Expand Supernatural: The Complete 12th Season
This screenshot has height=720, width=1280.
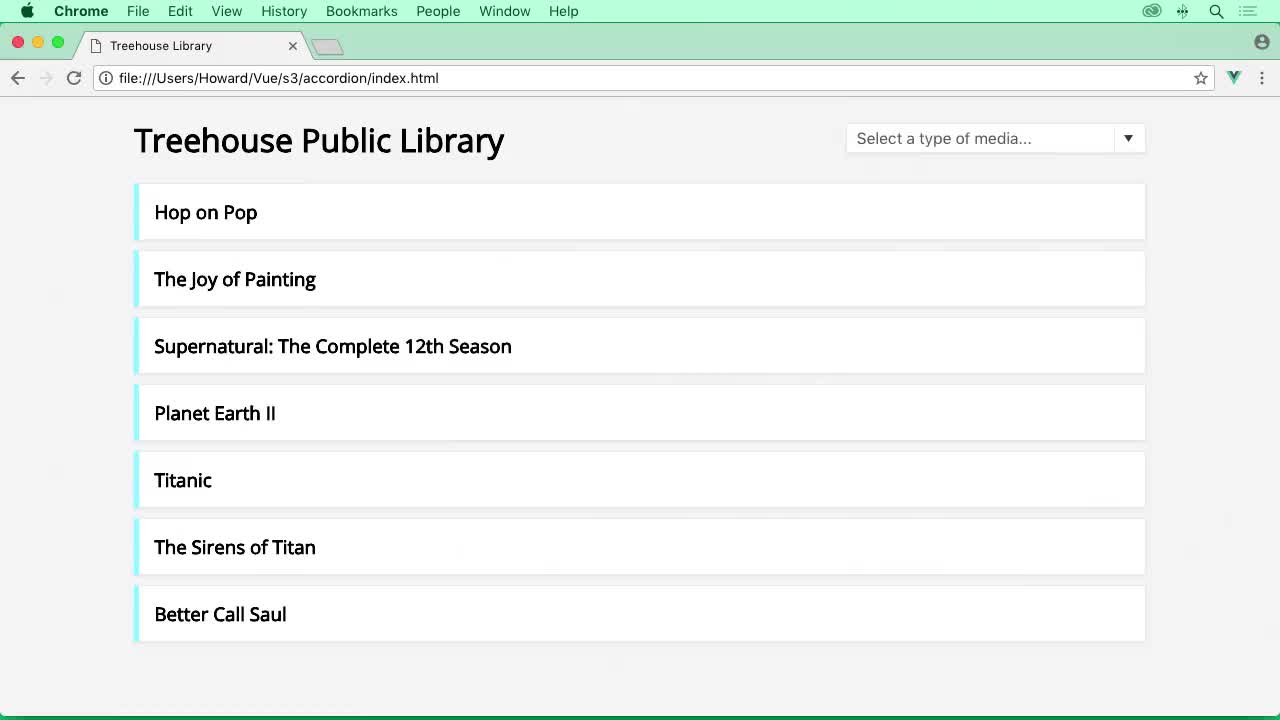pyautogui.click(x=640, y=346)
